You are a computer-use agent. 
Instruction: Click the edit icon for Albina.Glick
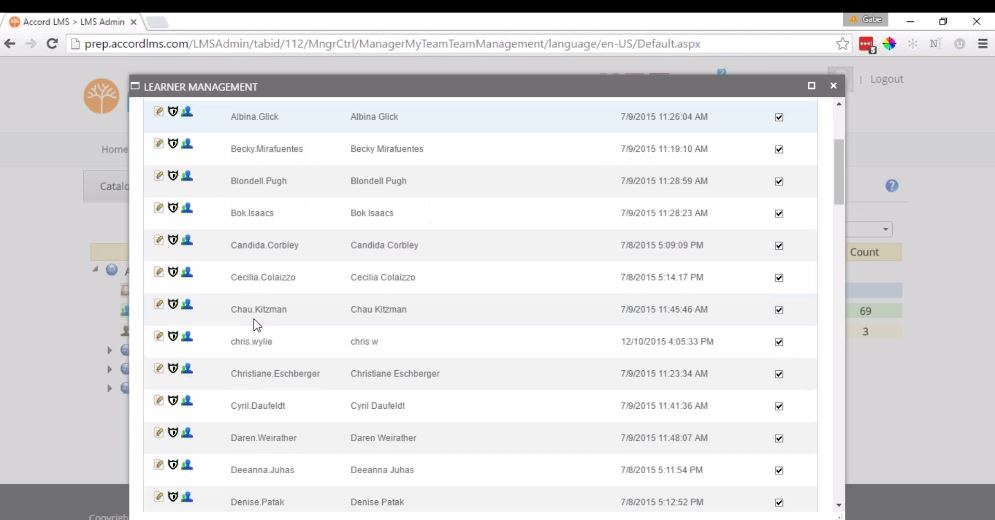(x=159, y=112)
